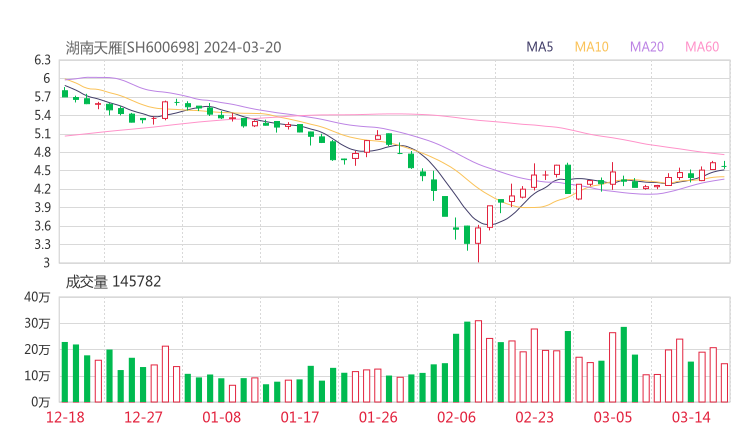
Task: Click the 03-05 date axis label
Action: point(613,417)
